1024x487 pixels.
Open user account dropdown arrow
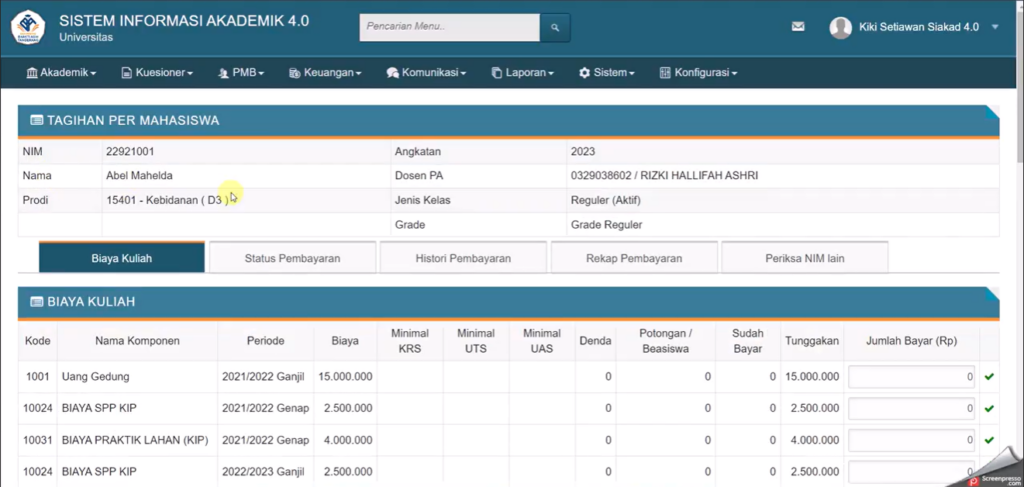(x=995, y=28)
